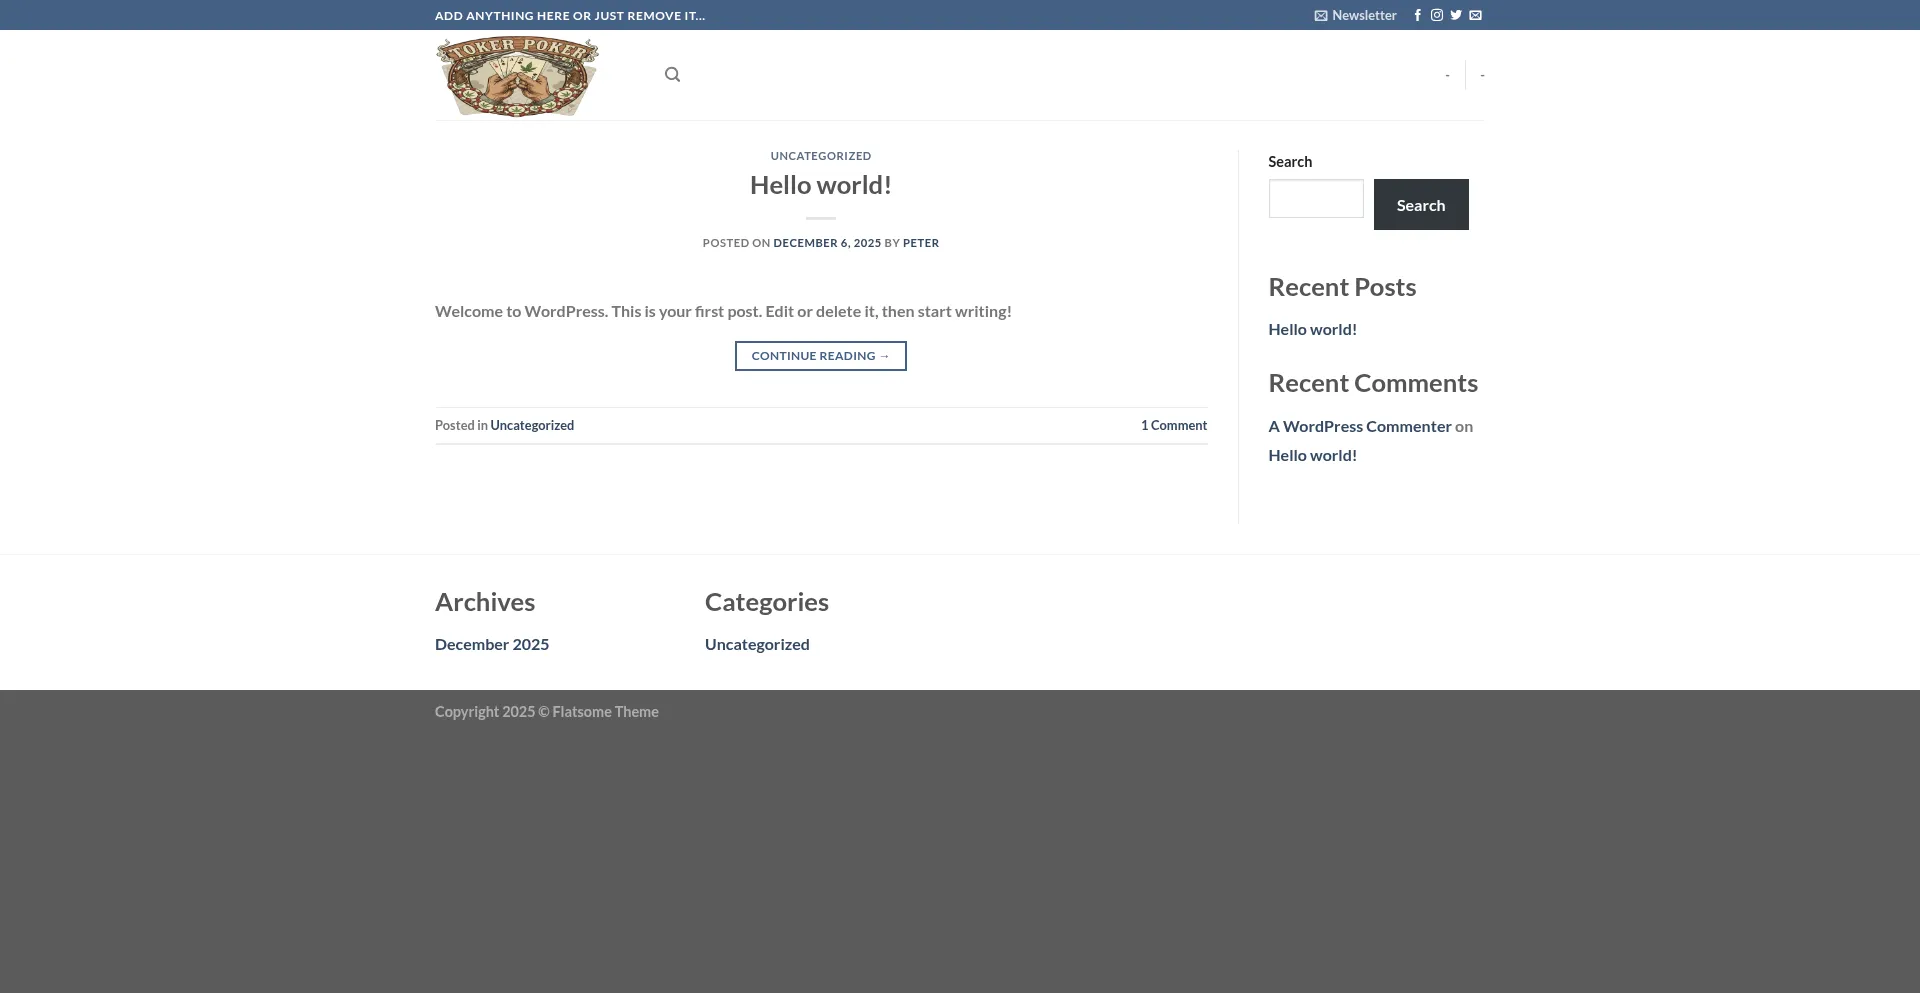
Task: Click the rightmost envelope email icon
Action: [1475, 15]
